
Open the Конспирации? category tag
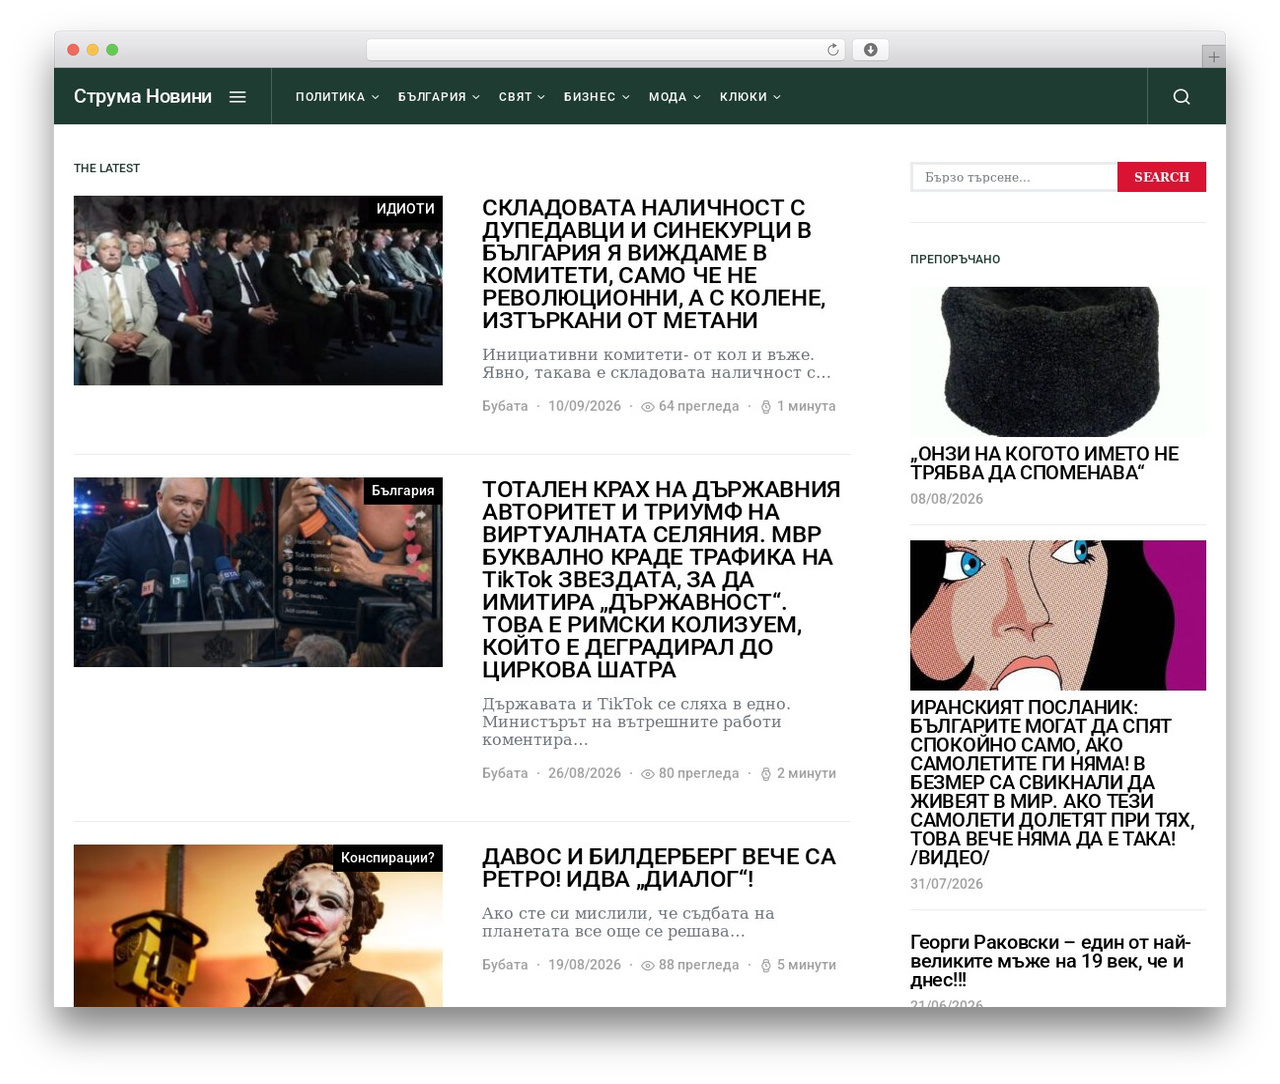pyautogui.click(x=388, y=858)
